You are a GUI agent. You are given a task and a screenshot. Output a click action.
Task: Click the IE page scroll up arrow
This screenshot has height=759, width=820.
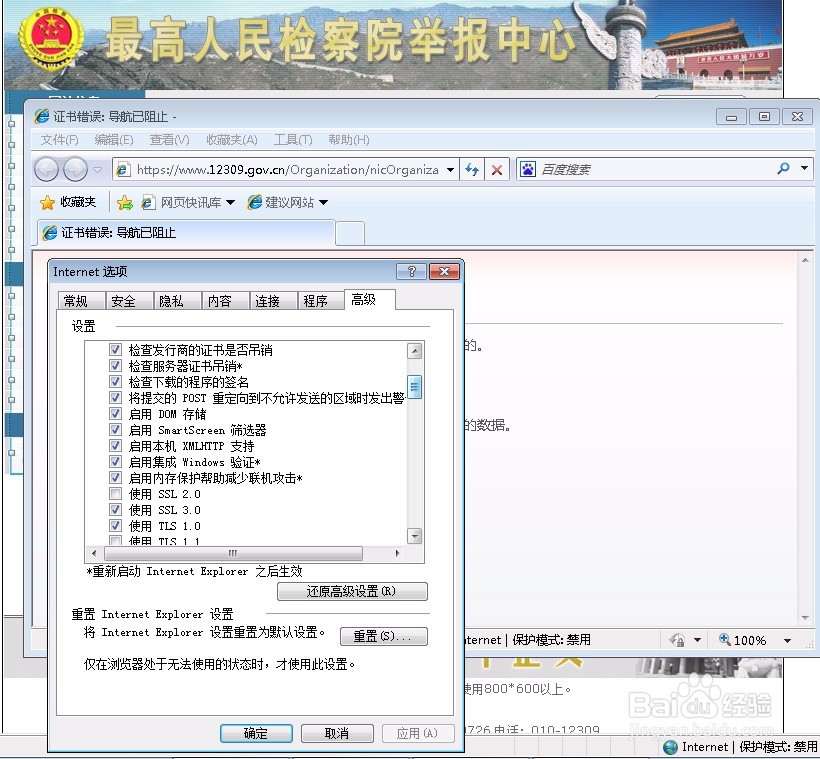point(805,260)
